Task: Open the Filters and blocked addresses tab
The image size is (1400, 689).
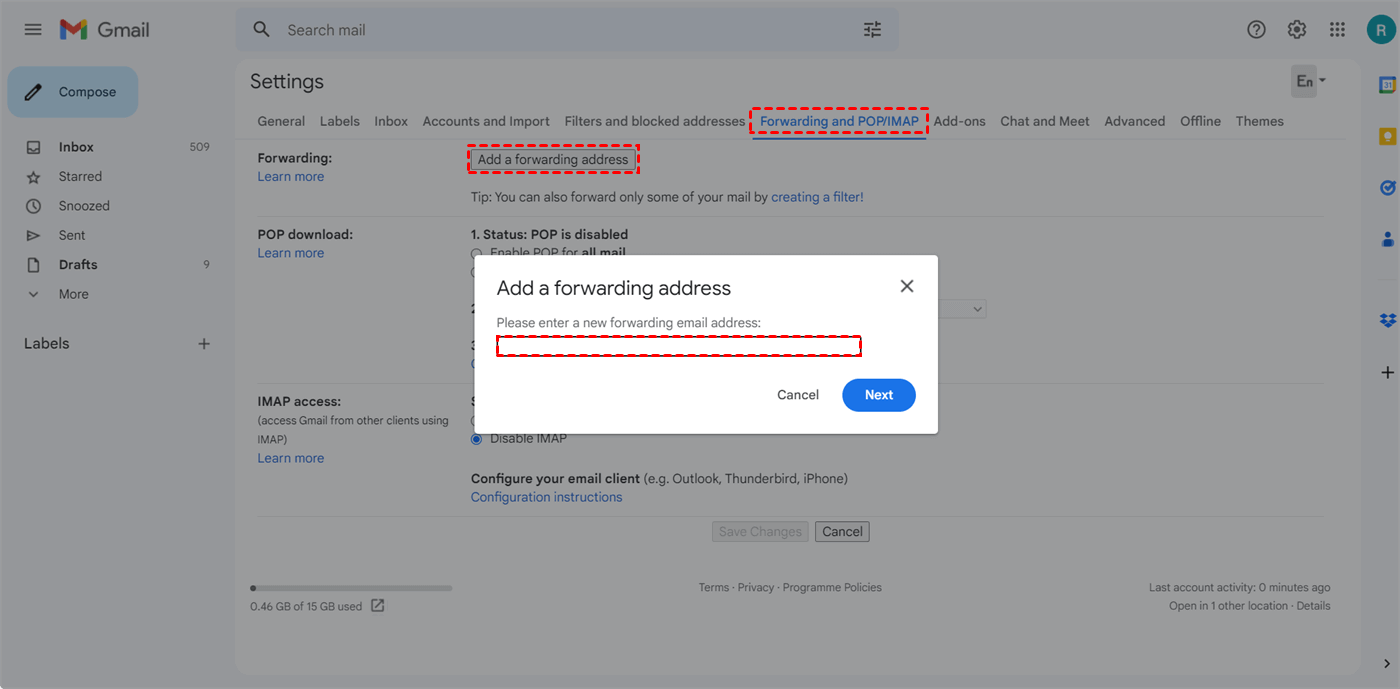Action: tap(654, 121)
